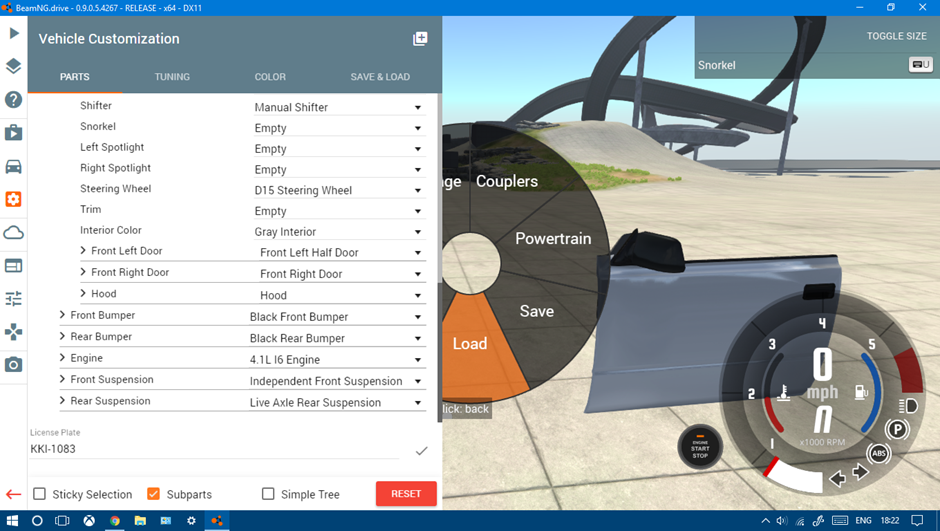Click the headlights indicator on gauge
The image size is (940, 531).
(908, 406)
